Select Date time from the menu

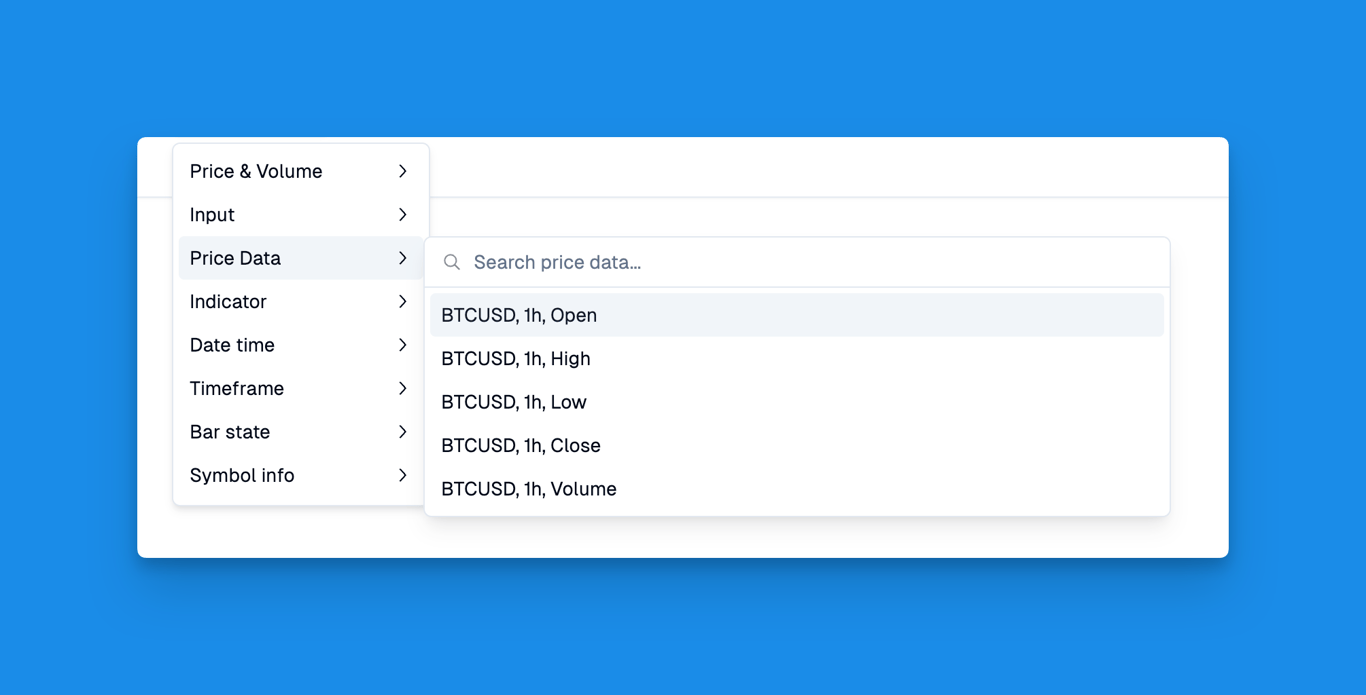(x=301, y=345)
